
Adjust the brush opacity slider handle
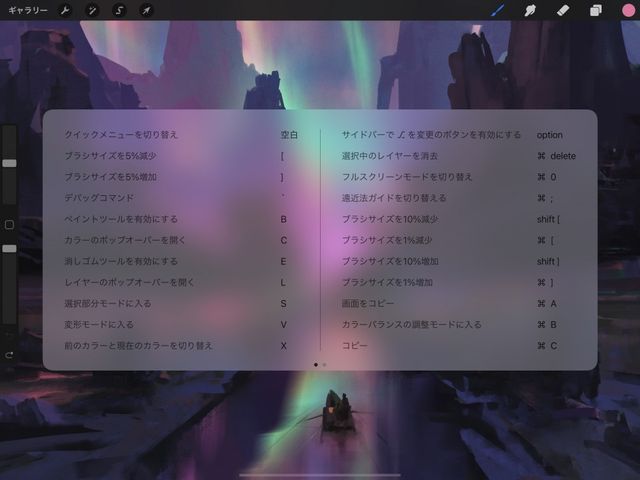9,249
